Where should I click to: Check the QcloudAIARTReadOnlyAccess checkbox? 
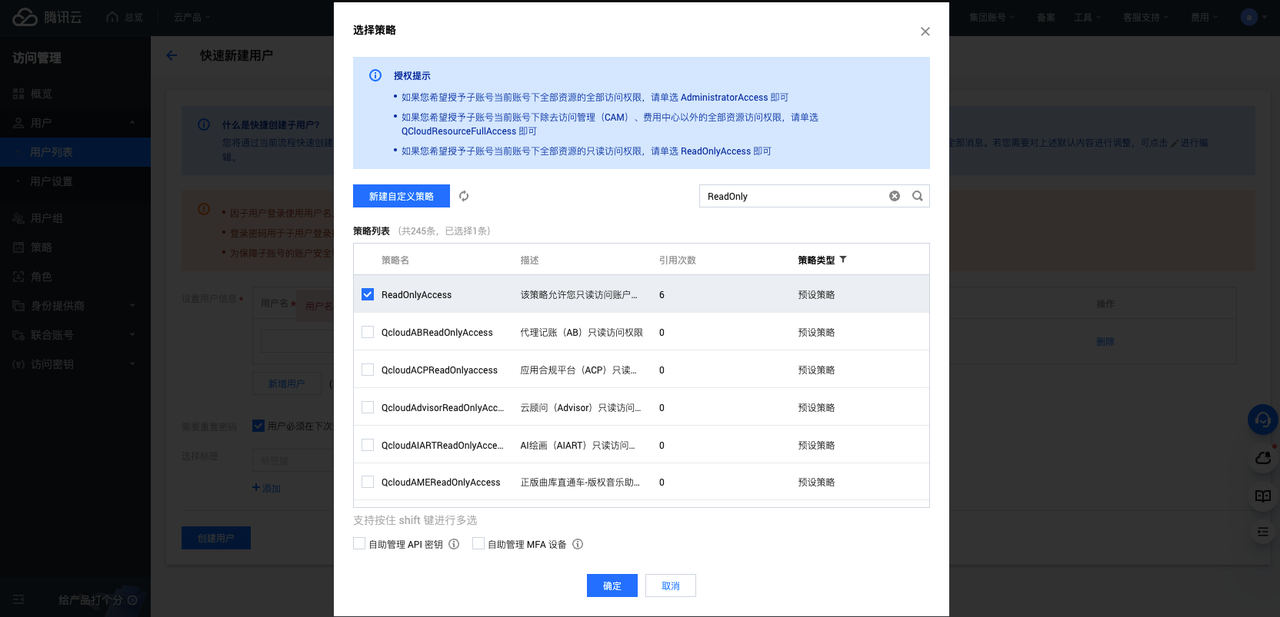(368, 445)
